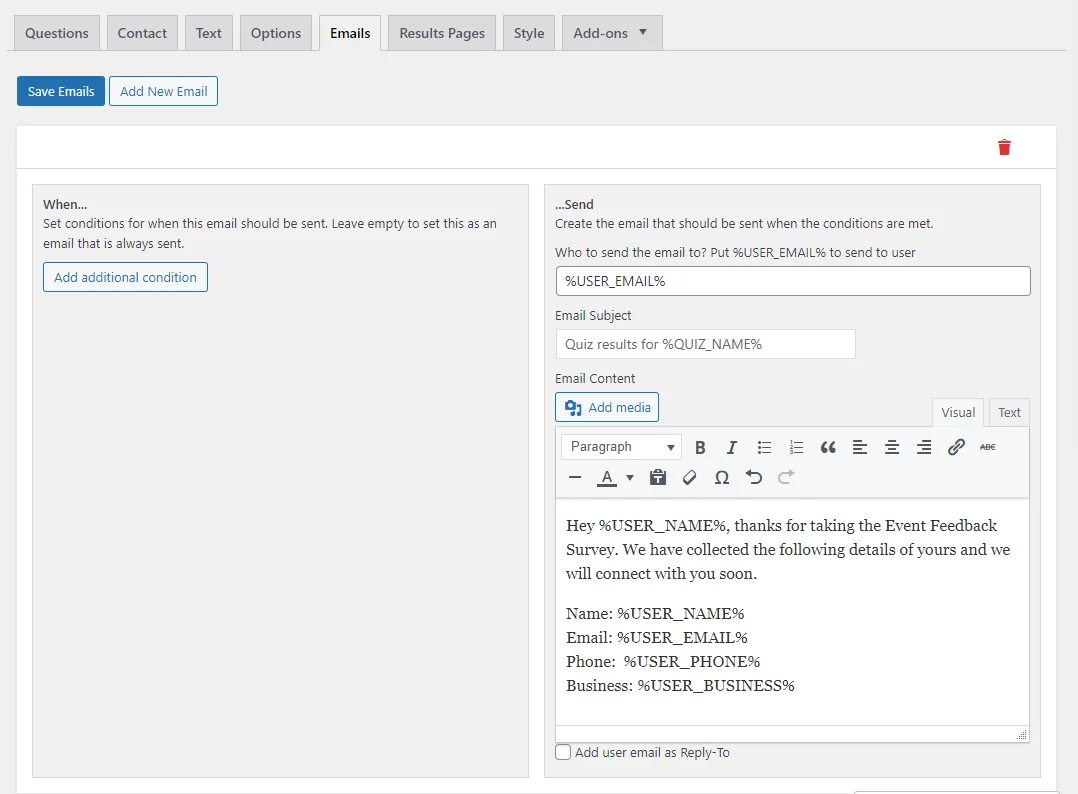Toggle italic formatting in the email editor
This screenshot has width=1078, height=794.
(732, 448)
